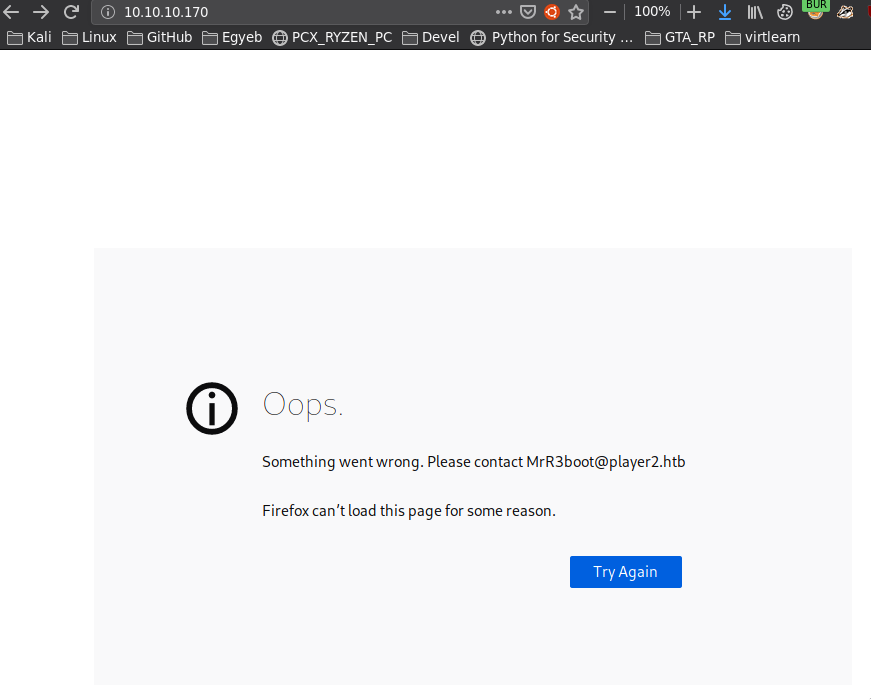Open the Library icon

click(755, 12)
